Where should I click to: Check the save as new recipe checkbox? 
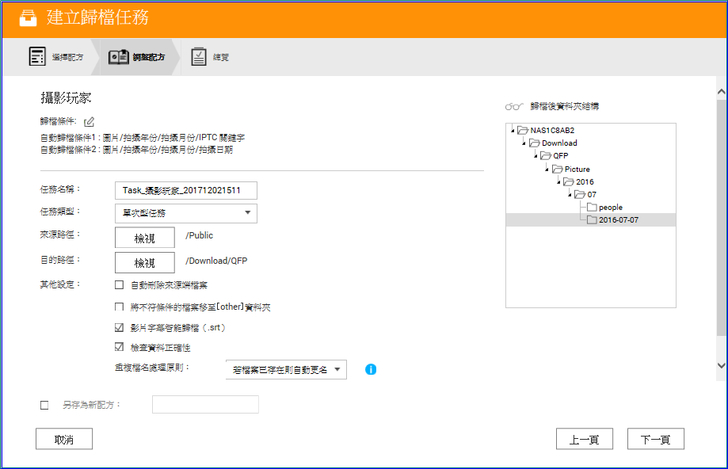tap(45, 405)
